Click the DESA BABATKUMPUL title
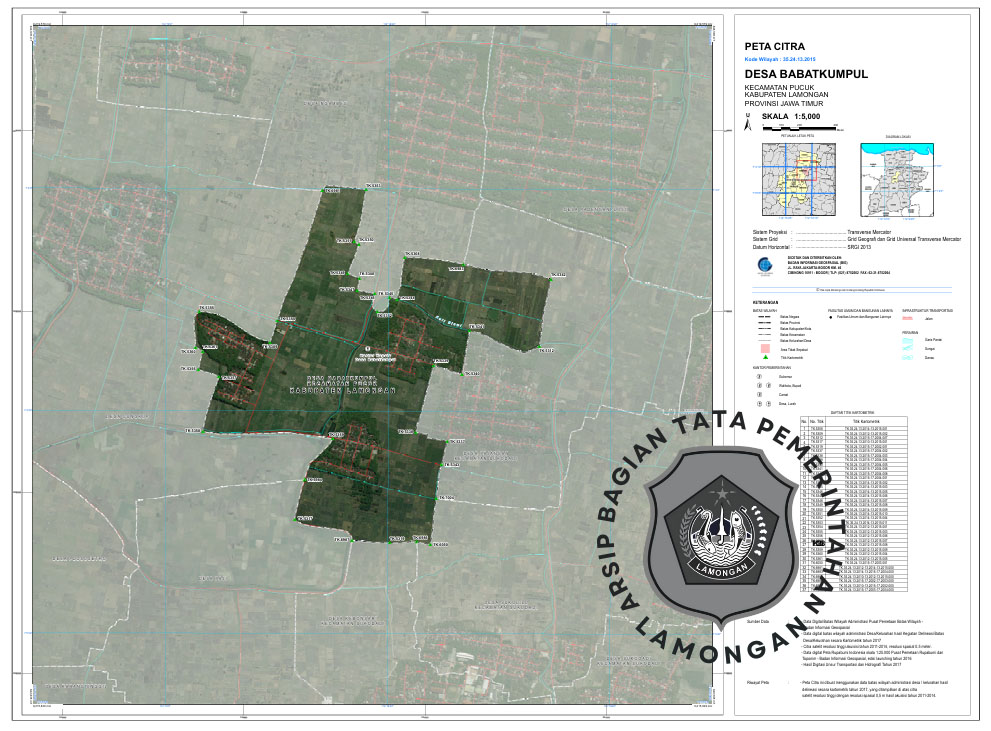This screenshot has width=991, height=731. (806, 75)
